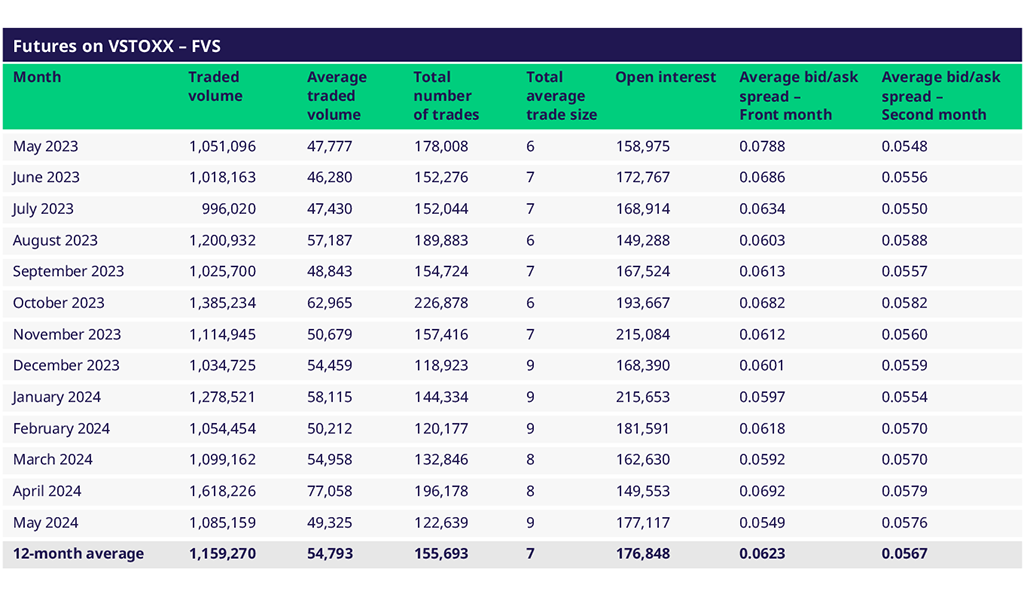Click the open interest value 215,653
Screen dimensions: 1024x598
(643, 397)
